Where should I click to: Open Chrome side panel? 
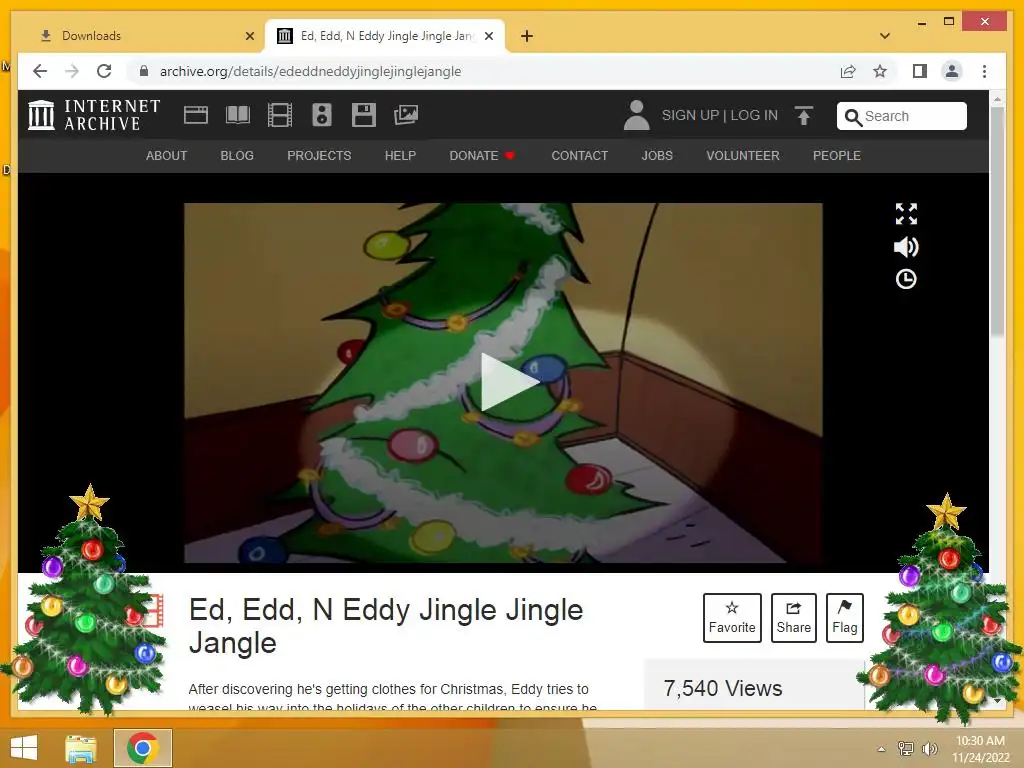920,71
